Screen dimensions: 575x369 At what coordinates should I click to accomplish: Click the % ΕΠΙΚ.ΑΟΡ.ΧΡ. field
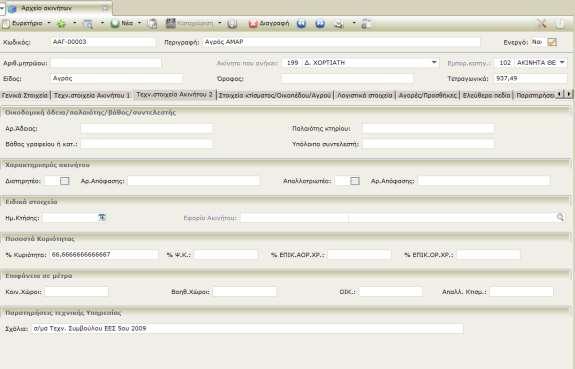pos(359,255)
